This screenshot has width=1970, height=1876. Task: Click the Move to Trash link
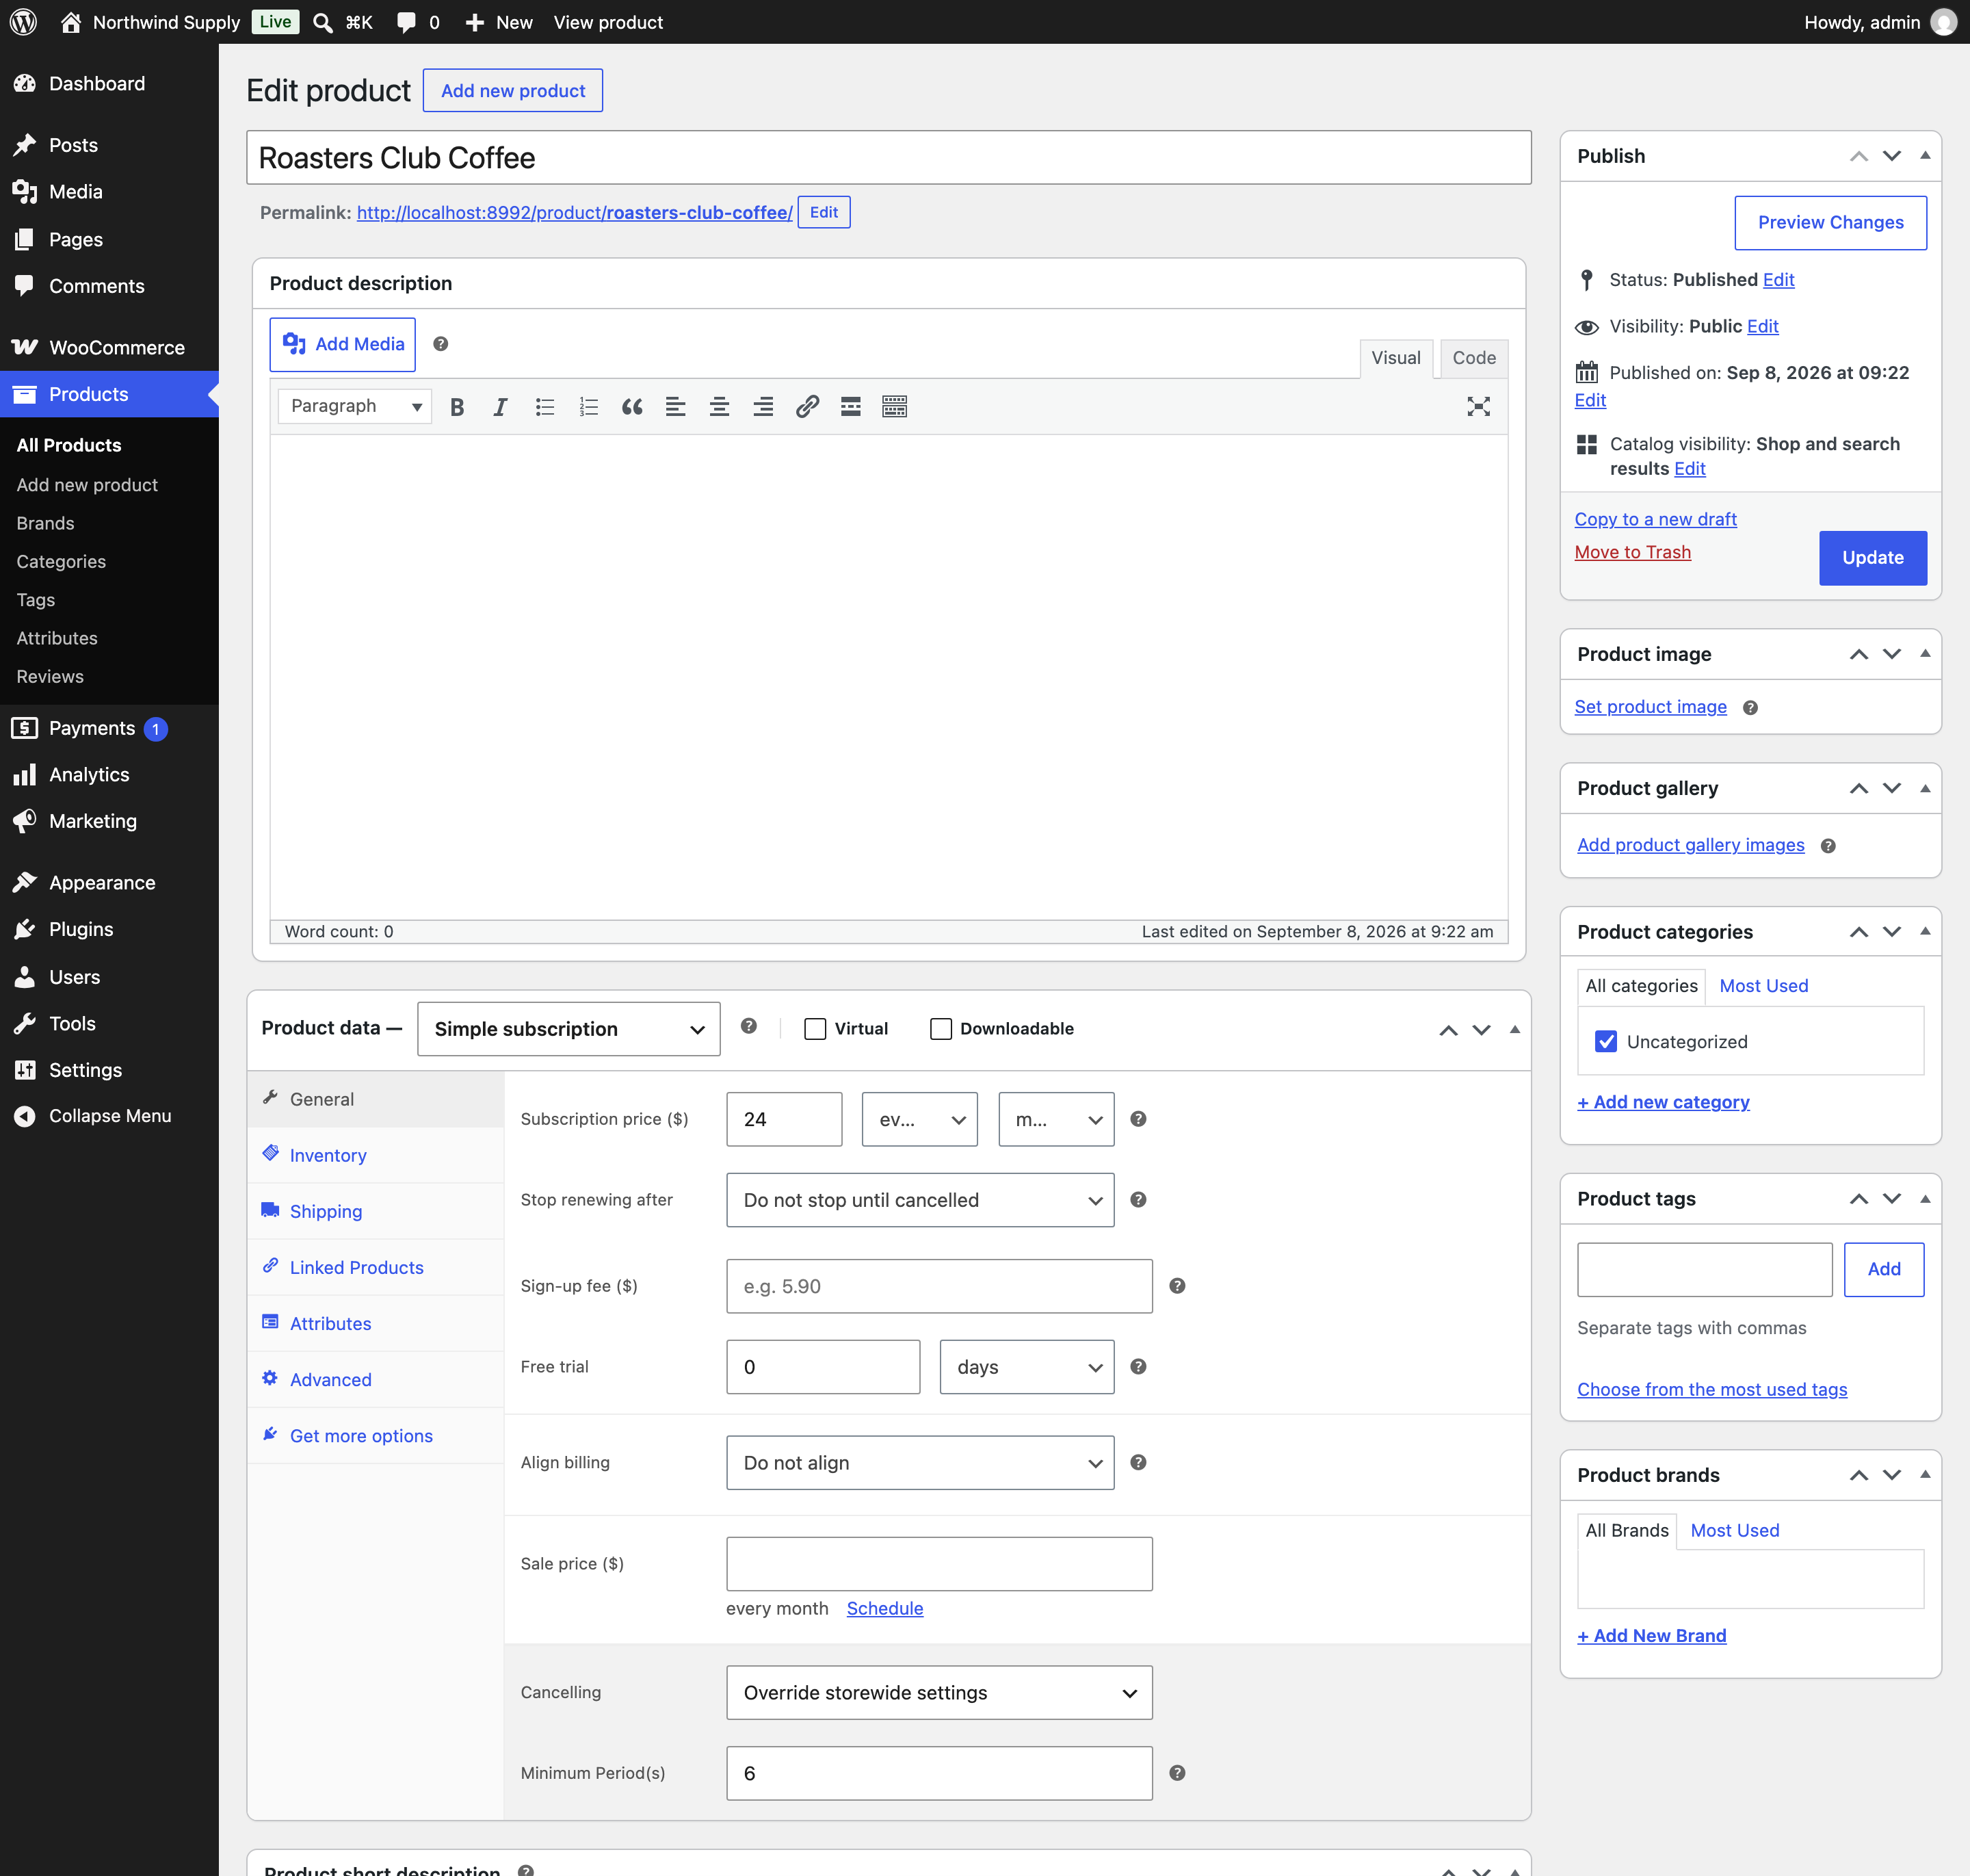point(1632,552)
